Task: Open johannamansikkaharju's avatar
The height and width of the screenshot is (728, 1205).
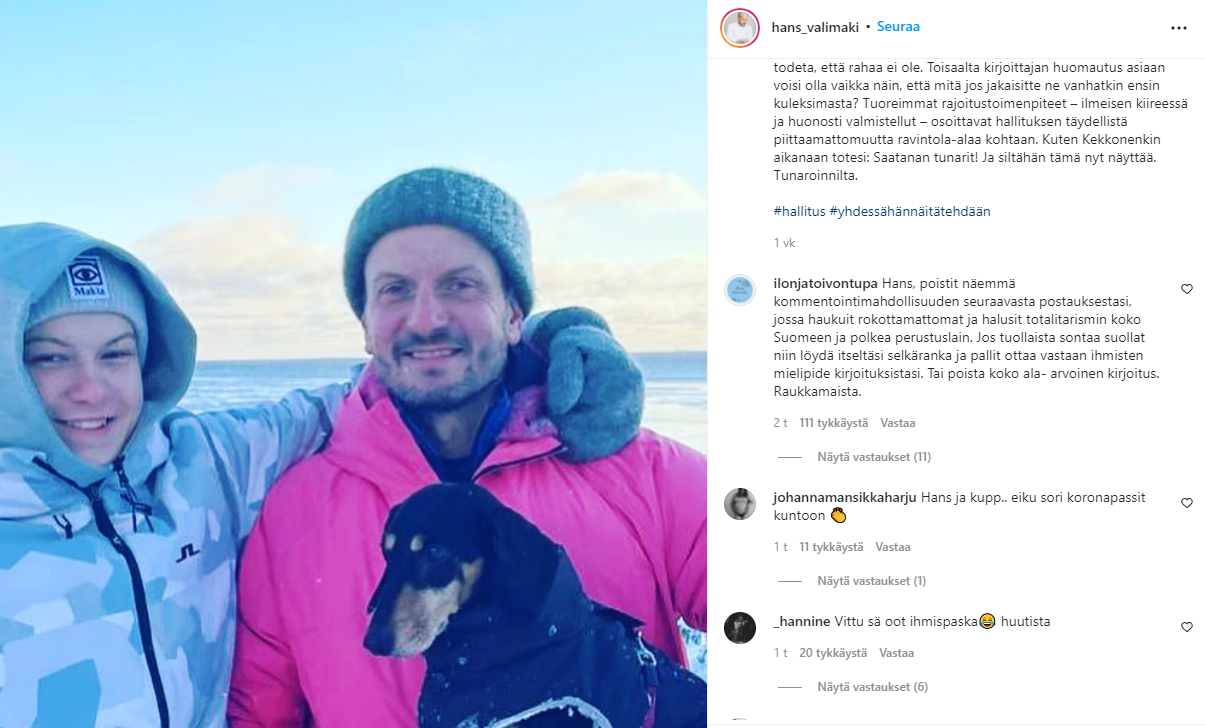Action: point(740,503)
